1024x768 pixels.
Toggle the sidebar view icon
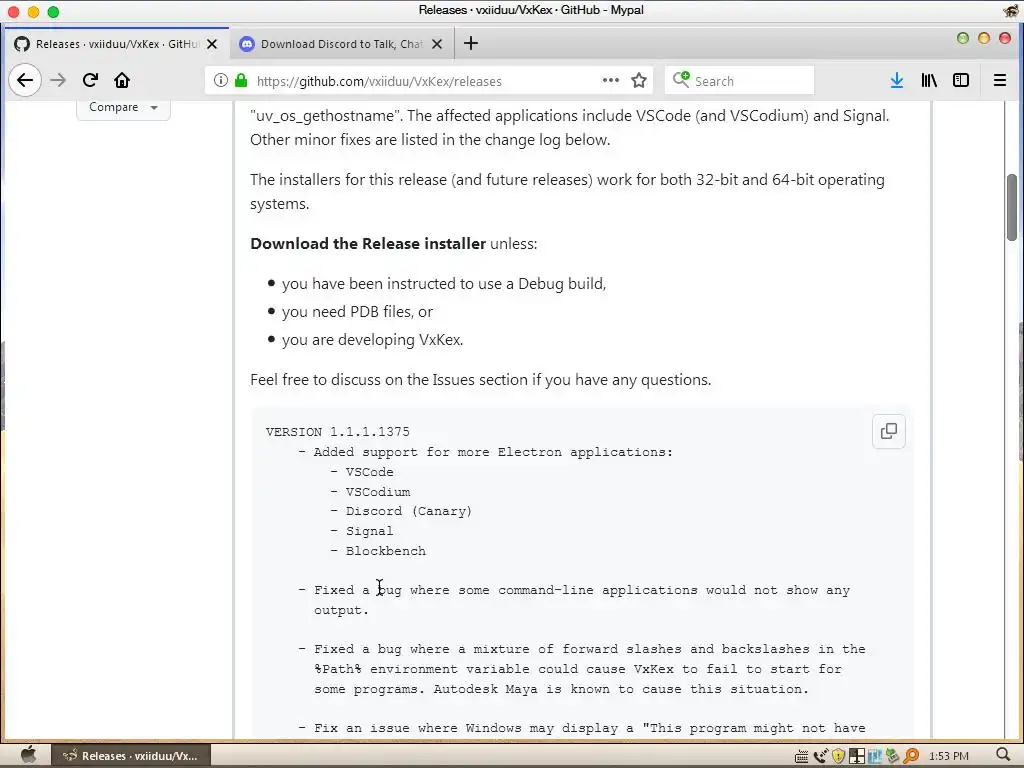pos(961,80)
